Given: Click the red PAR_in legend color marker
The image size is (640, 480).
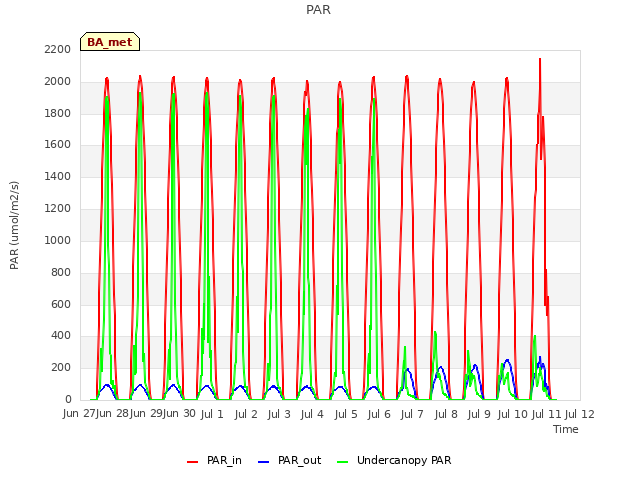Looking at the screenshot, I should 192,462.
